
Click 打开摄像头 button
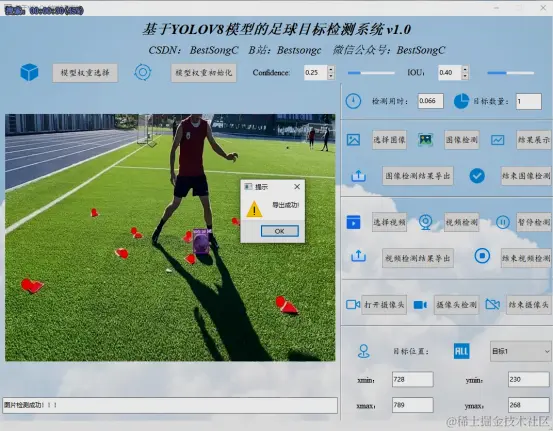pyautogui.click(x=384, y=305)
